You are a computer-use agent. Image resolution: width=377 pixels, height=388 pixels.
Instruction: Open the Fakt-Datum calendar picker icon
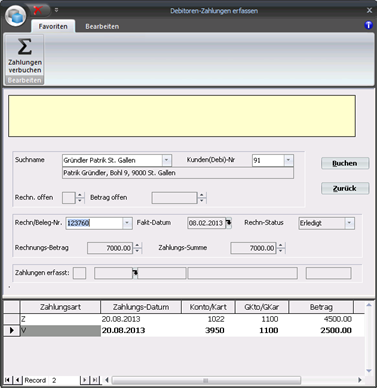229,223
